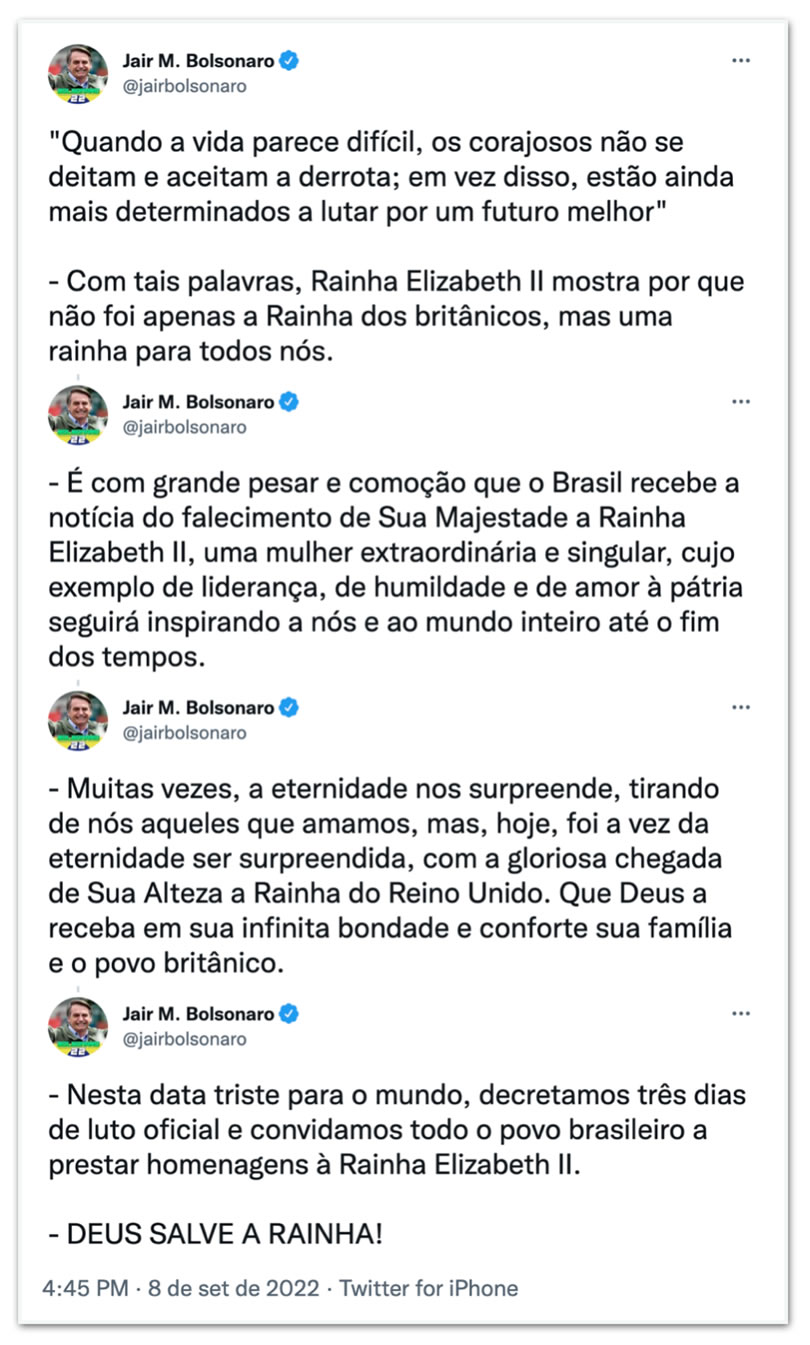Click @jairbolsonaro handle in the second tweet
The image size is (810, 1345).
click(184, 427)
